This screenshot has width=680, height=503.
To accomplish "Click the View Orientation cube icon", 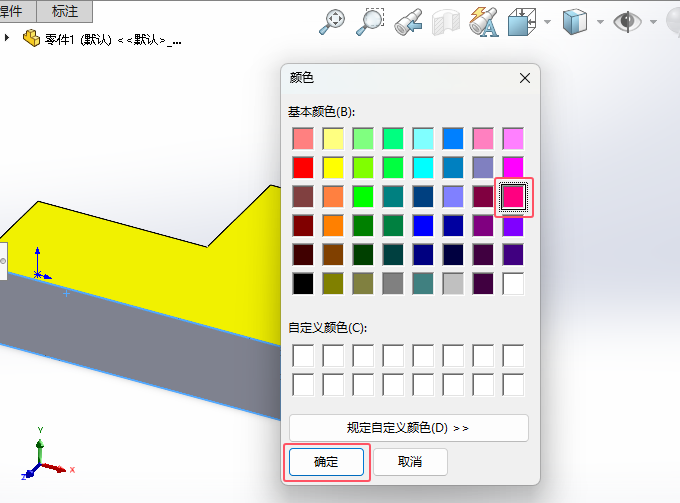I will (522, 22).
